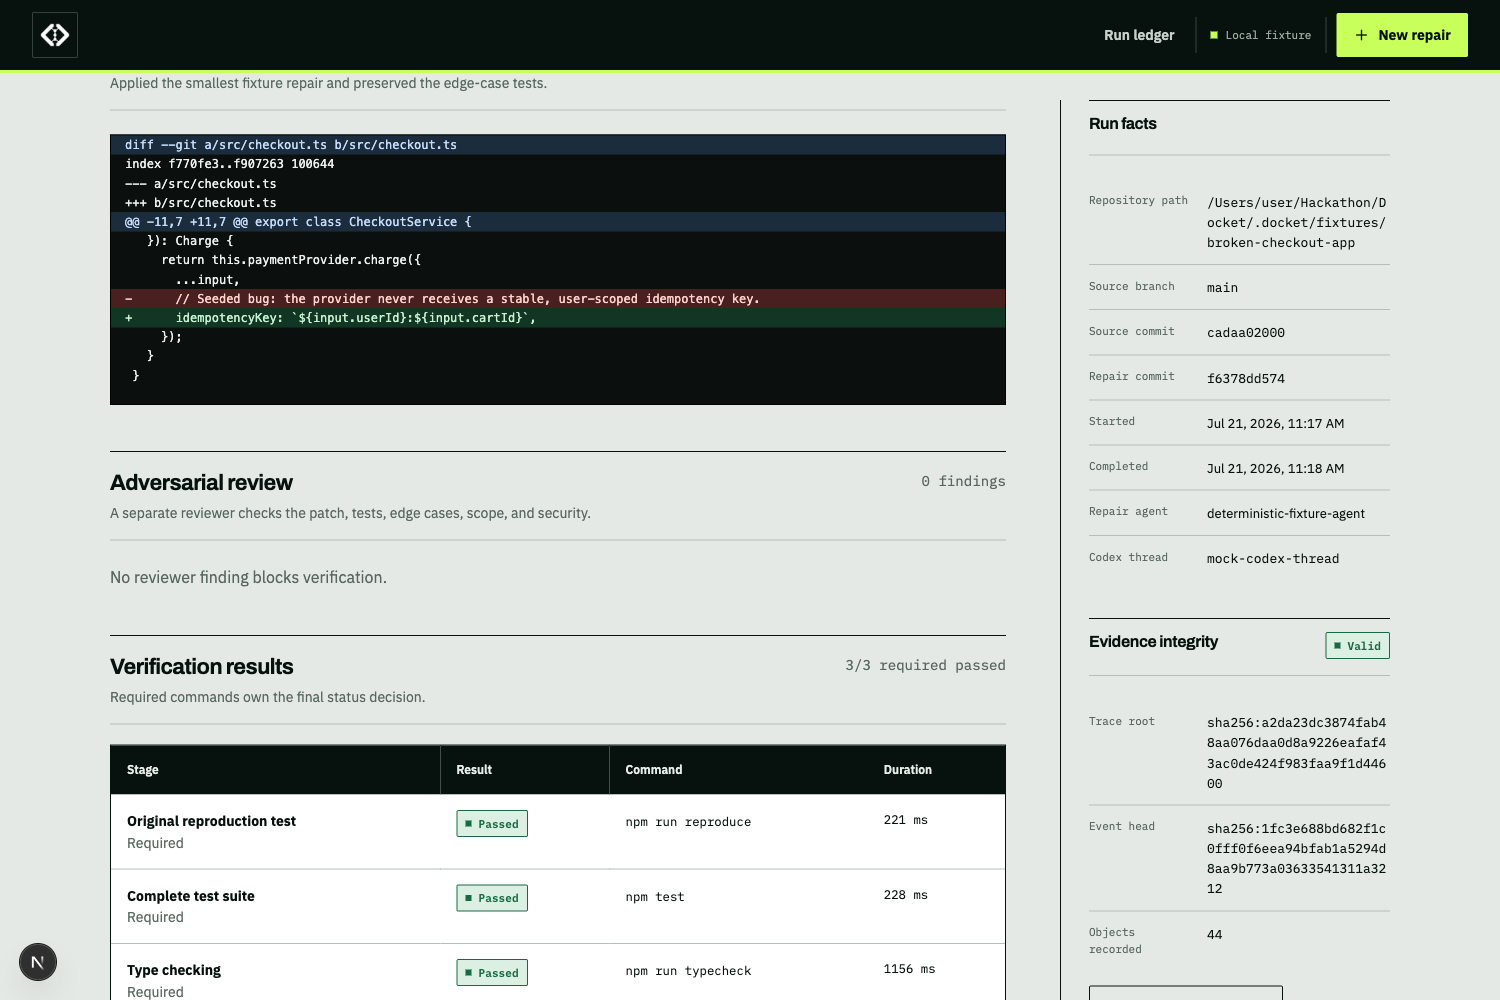
Task: Open the Run ledger link
Action: click(x=1139, y=35)
